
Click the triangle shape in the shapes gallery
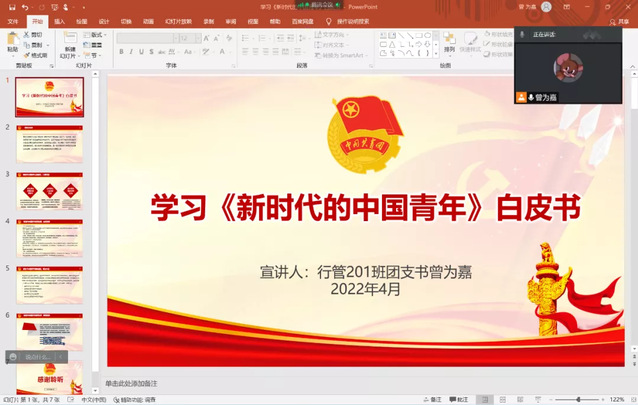coord(392,44)
